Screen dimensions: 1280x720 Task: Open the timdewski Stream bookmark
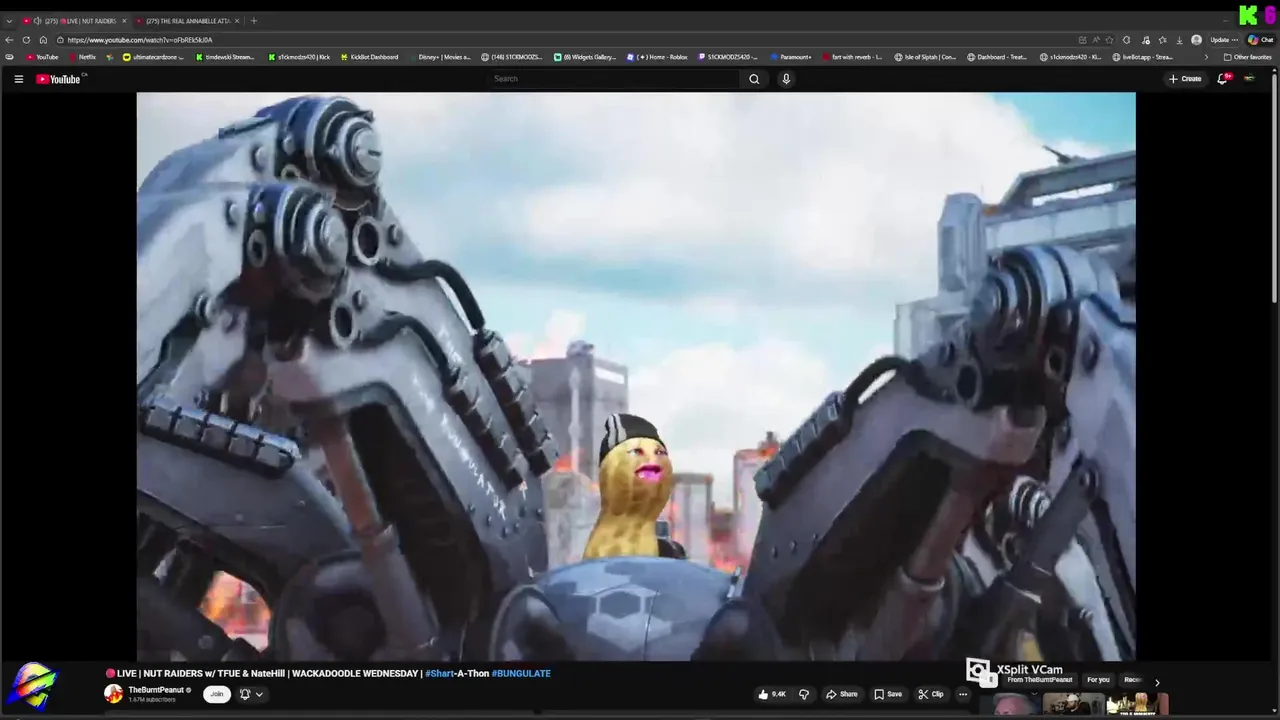pos(224,57)
